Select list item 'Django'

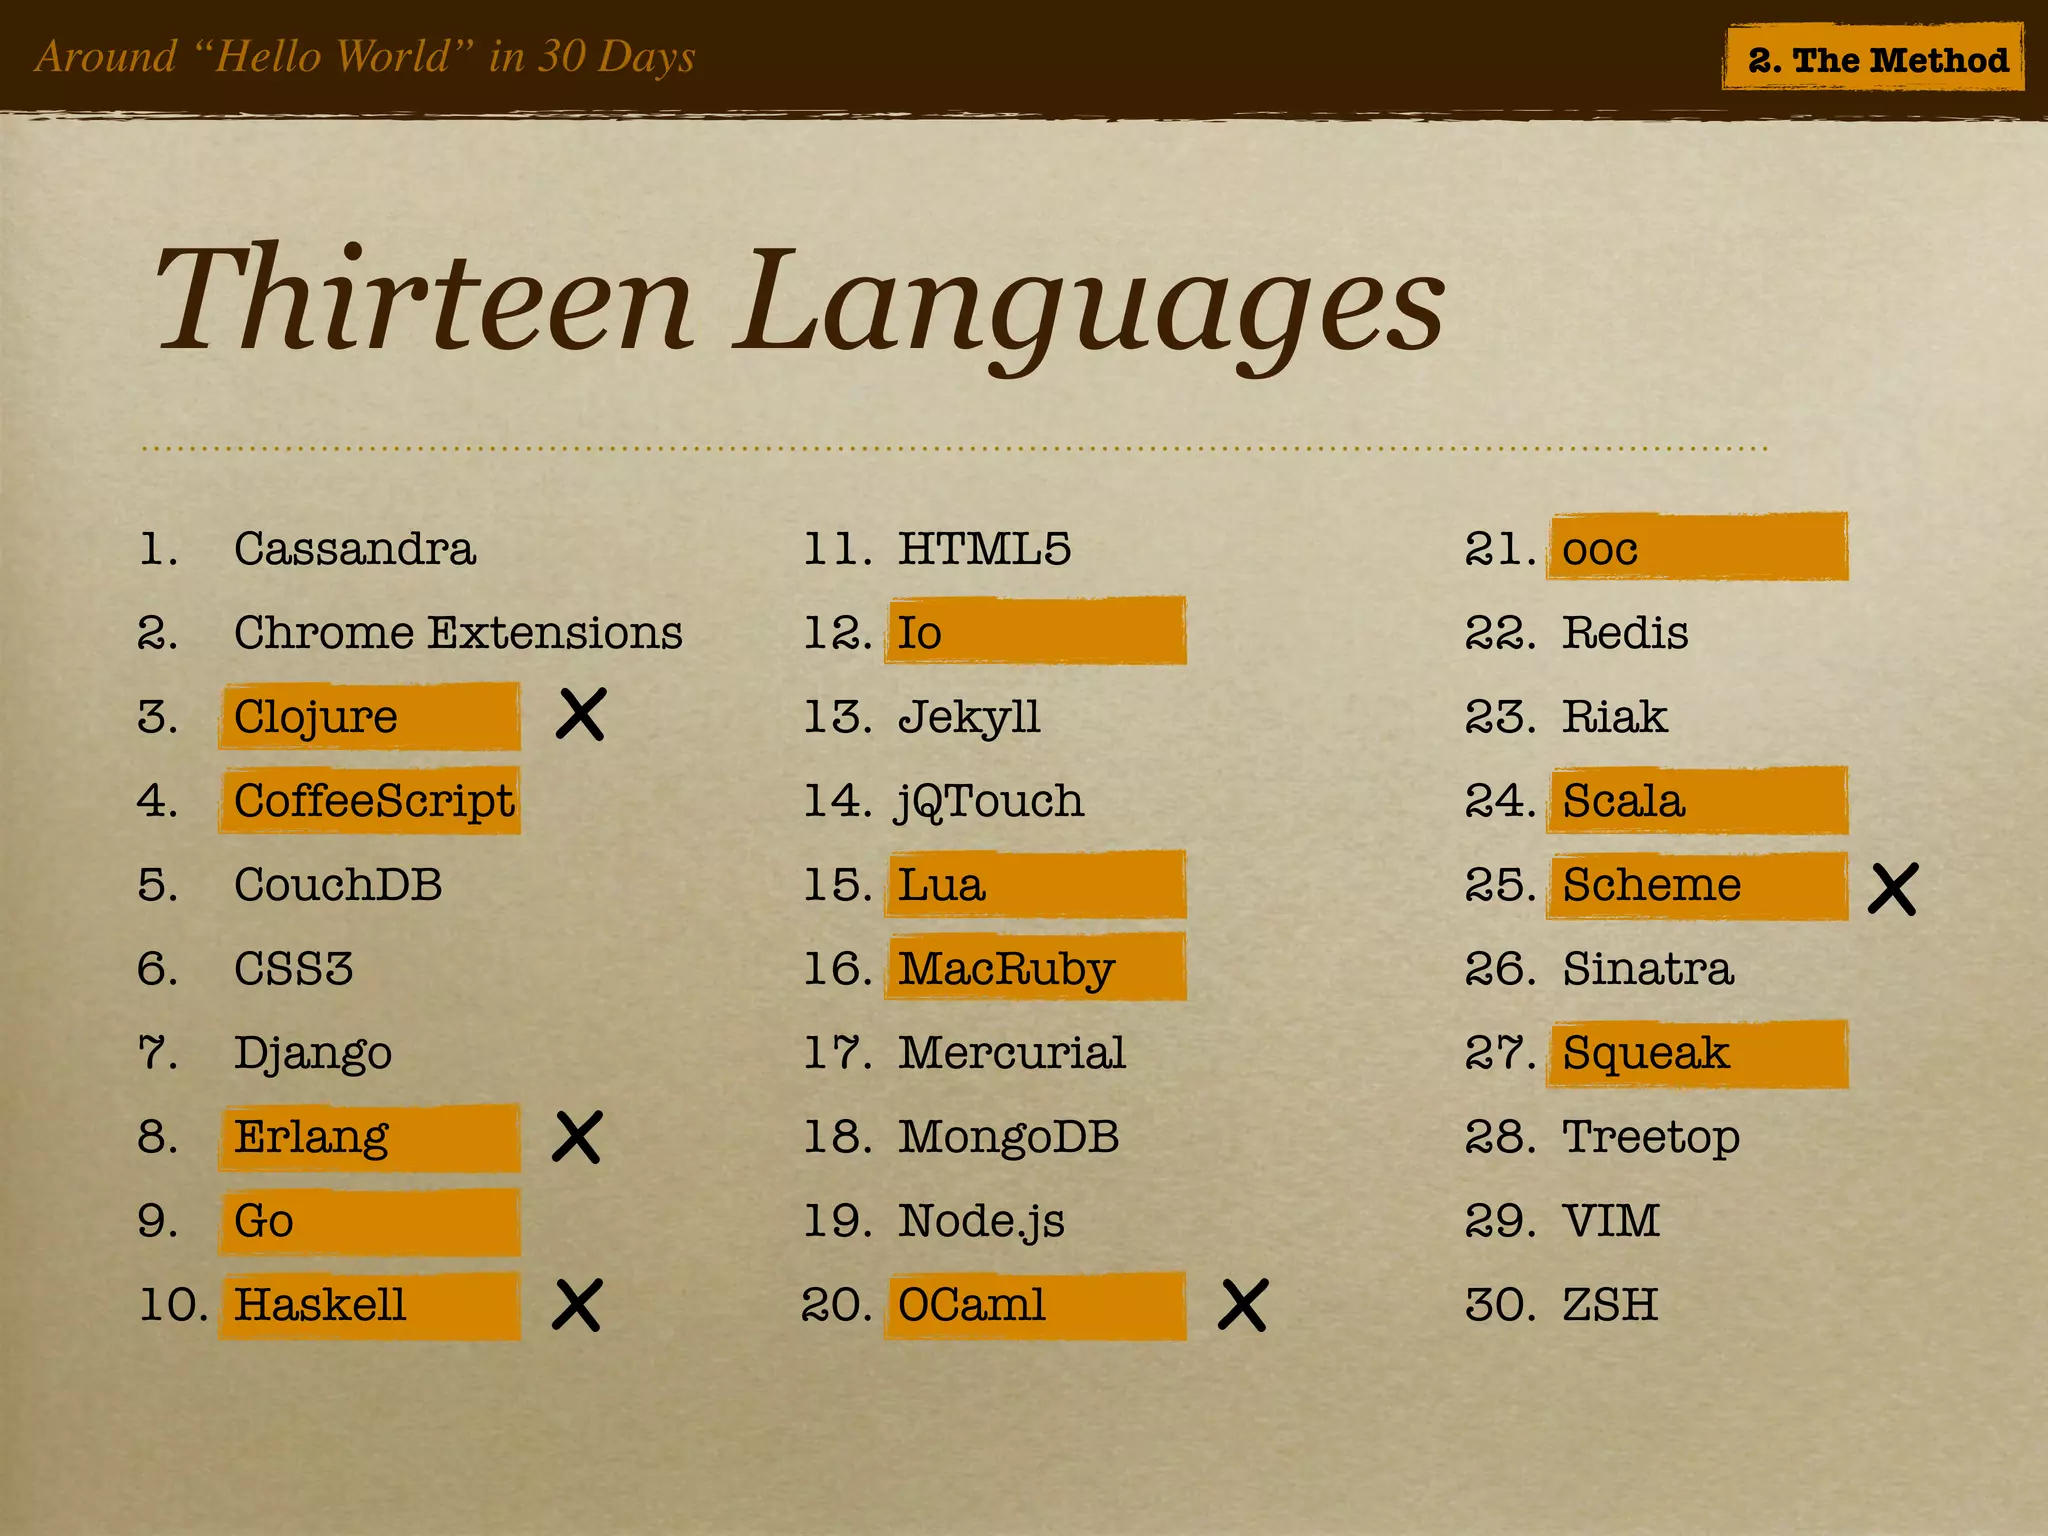[x=313, y=1054]
